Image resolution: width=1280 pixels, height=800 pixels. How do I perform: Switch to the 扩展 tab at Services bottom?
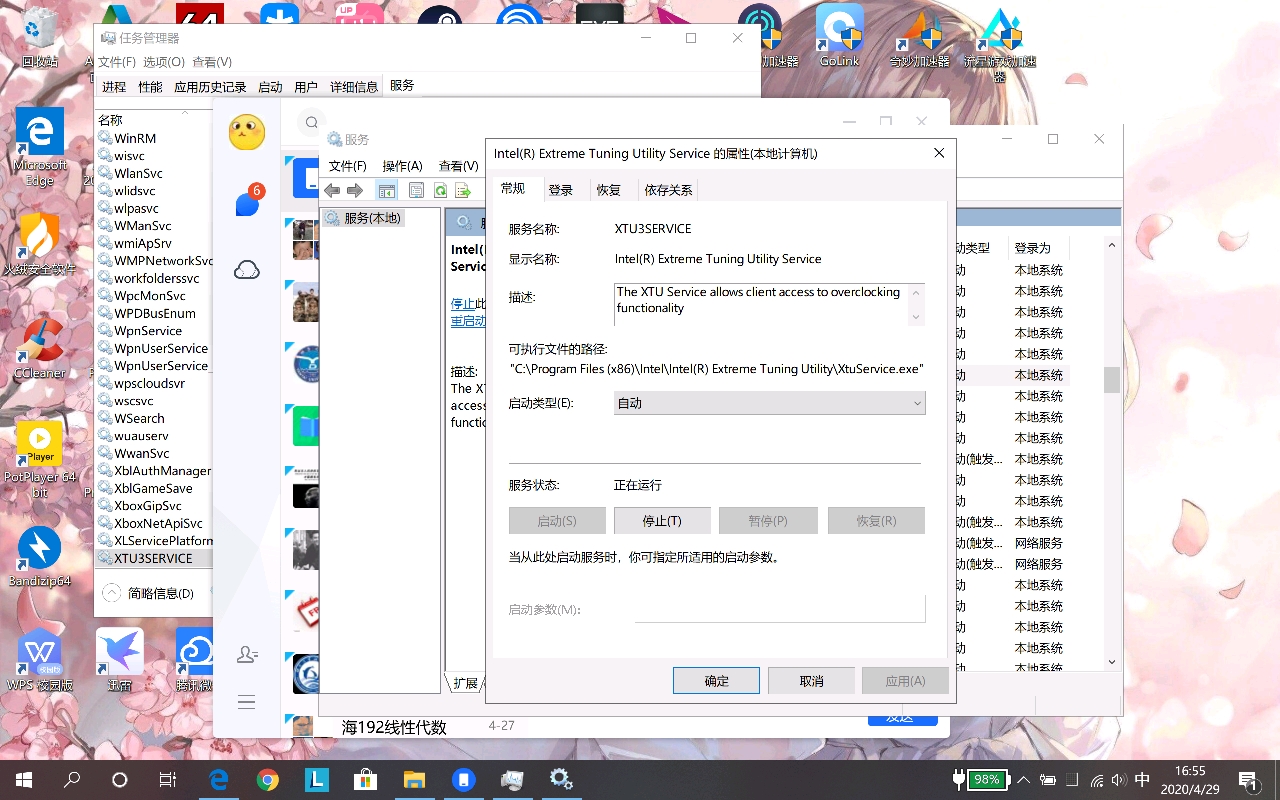point(465,684)
